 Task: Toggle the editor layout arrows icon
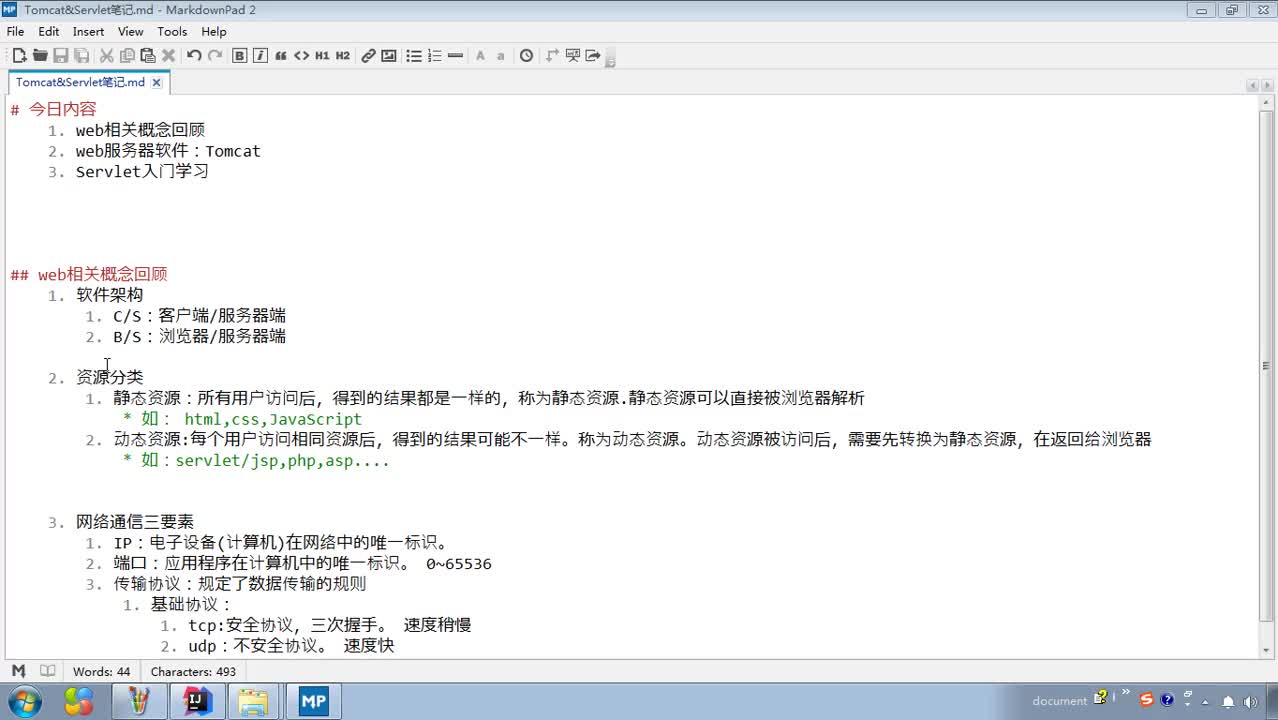point(552,56)
